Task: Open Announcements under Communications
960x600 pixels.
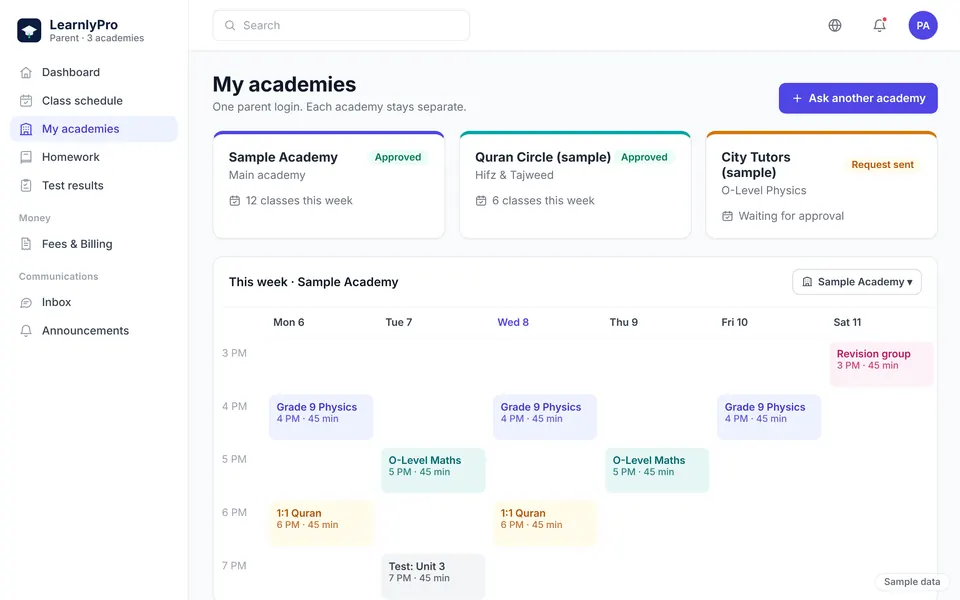Action: pos(94,331)
